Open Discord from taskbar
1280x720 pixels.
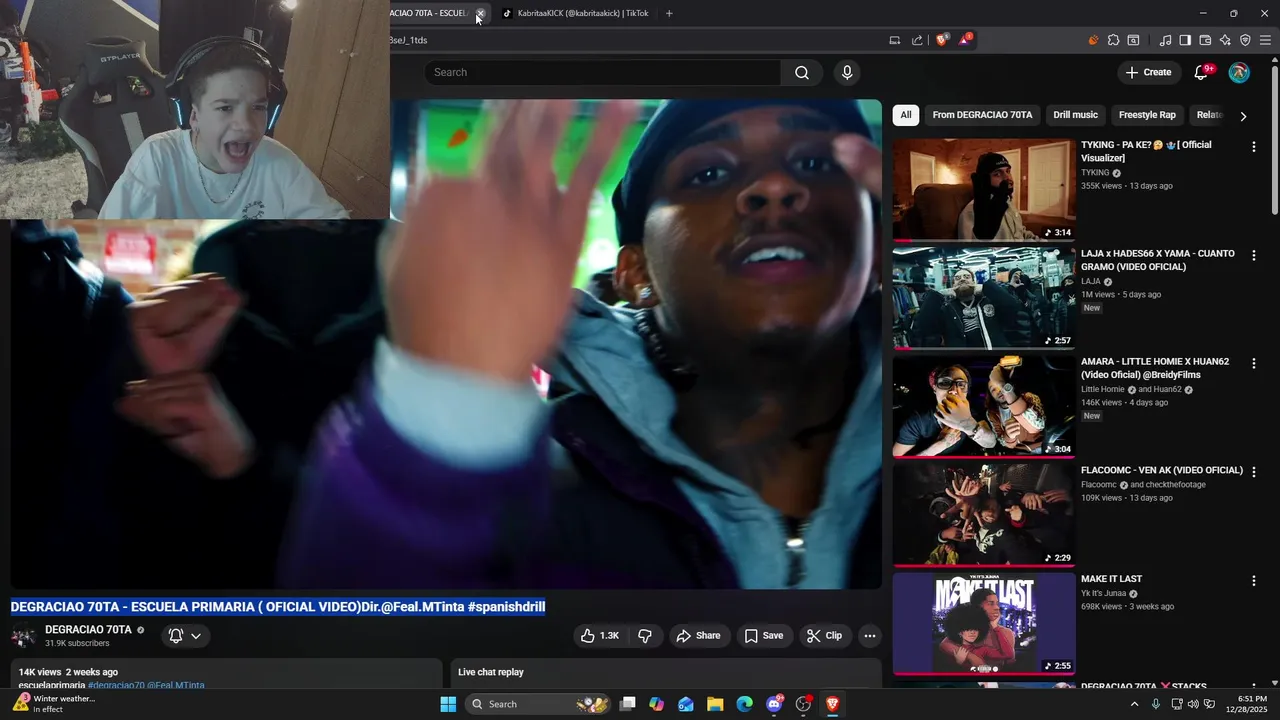tap(774, 704)
